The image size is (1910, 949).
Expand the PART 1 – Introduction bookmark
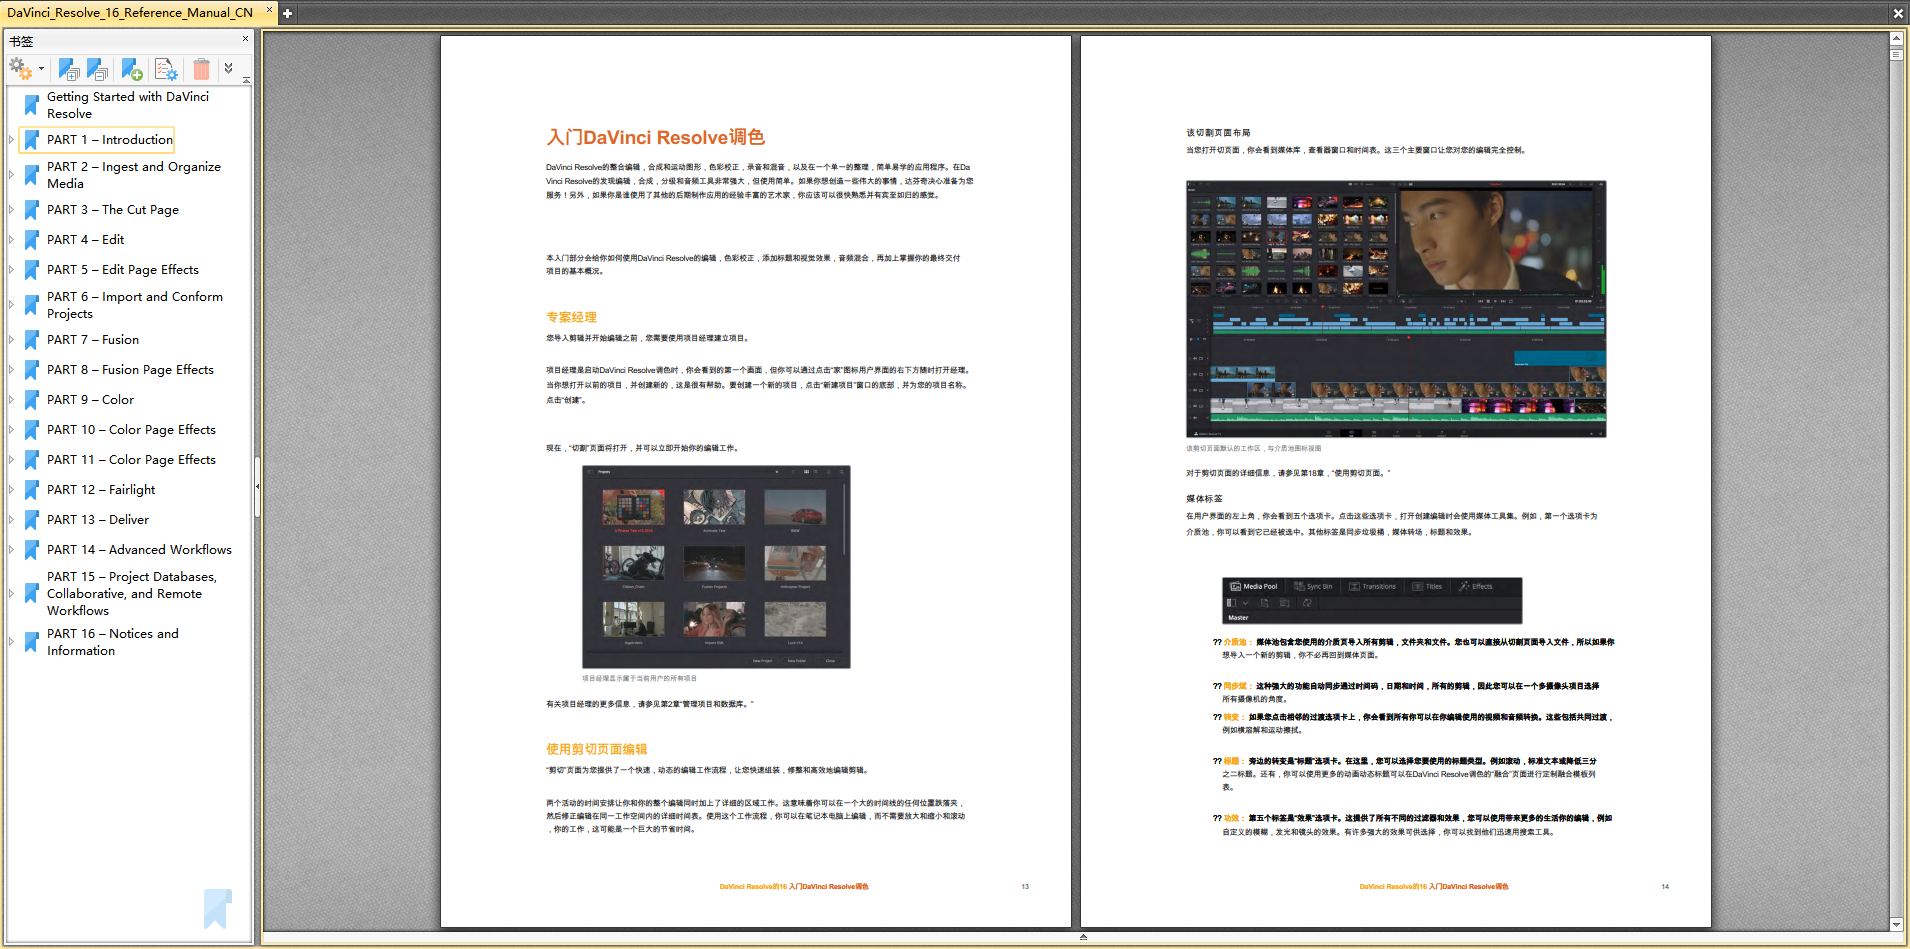(12, 140)
